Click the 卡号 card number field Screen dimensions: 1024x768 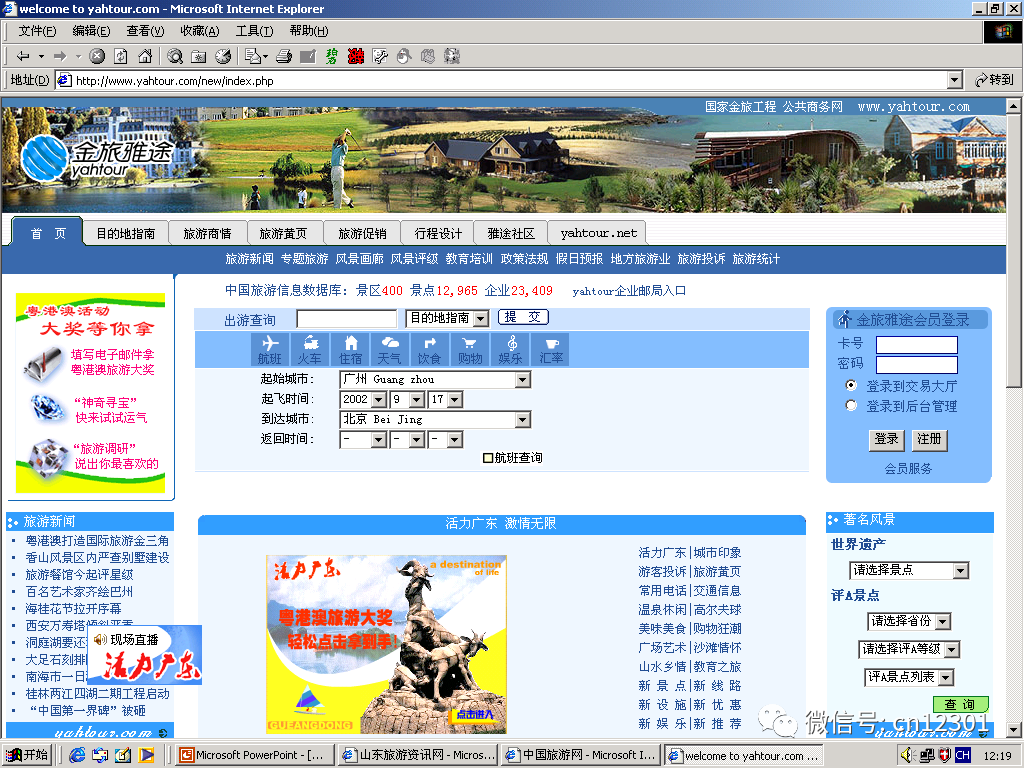pyautogui.click(x=916, y=345)
